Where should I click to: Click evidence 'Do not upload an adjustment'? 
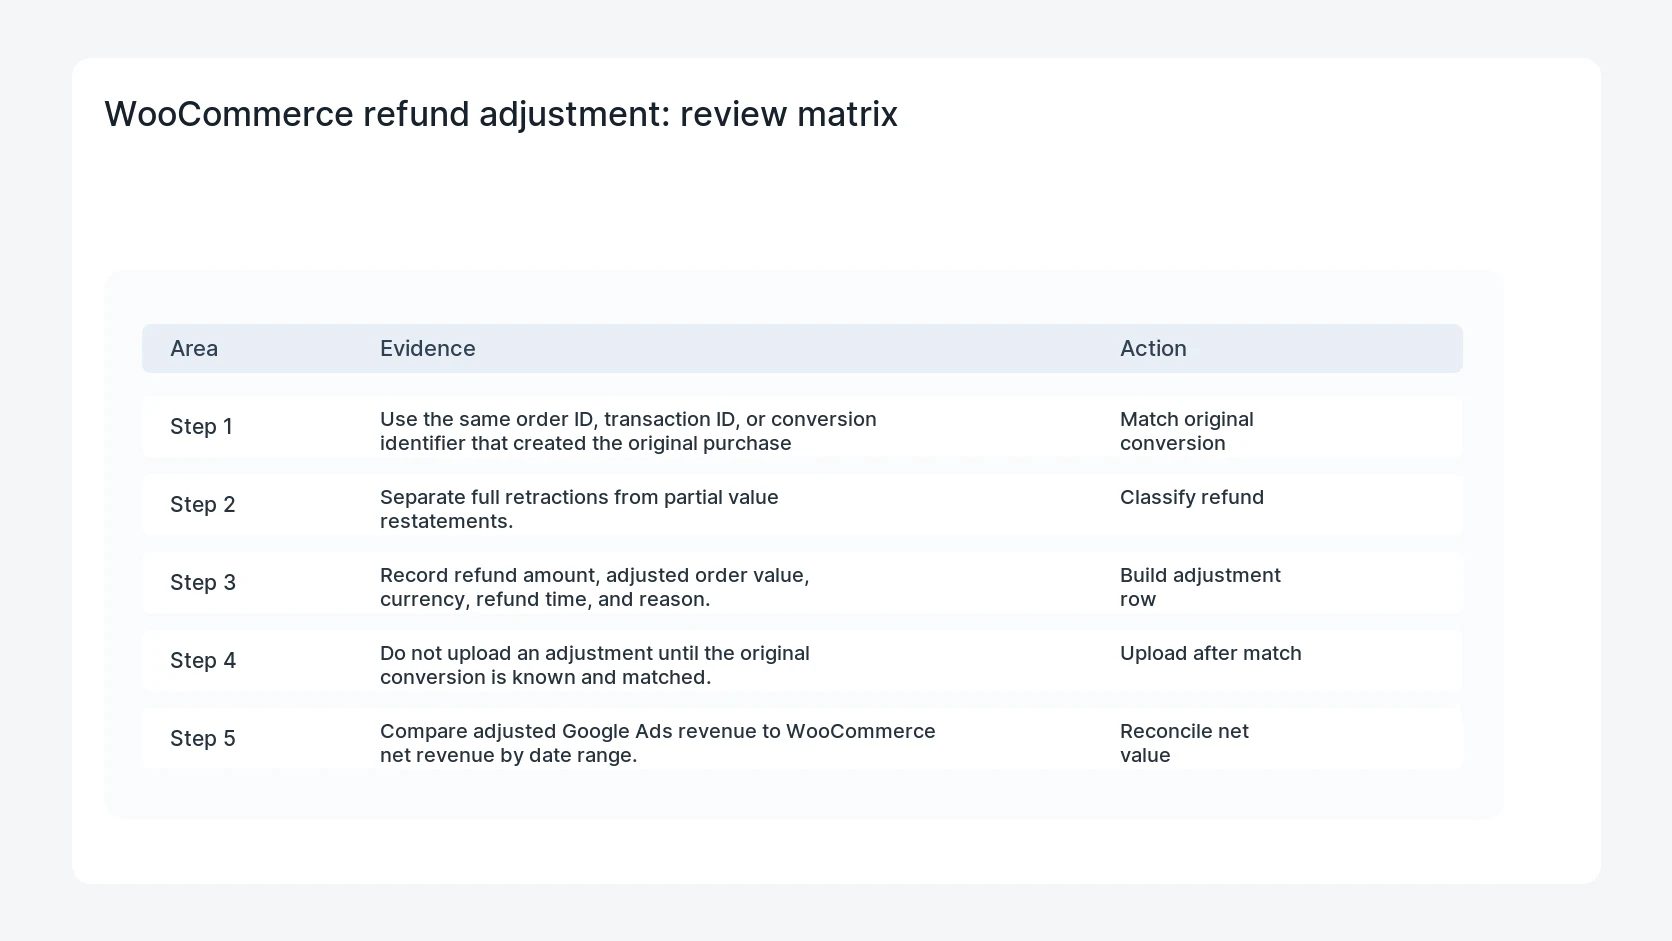tap(595, 665)
